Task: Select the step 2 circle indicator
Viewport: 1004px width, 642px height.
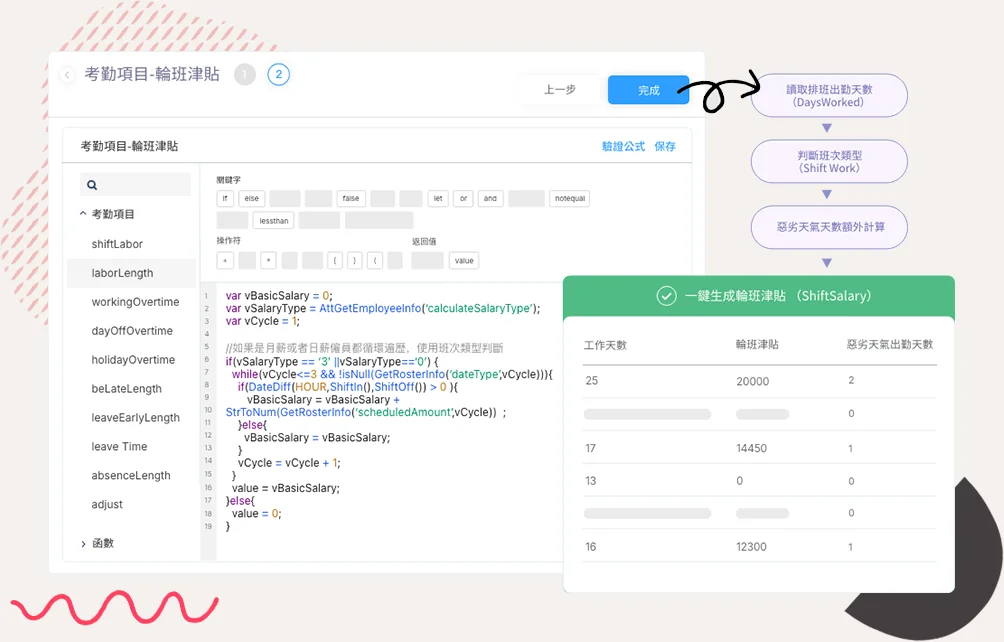Action: coord(278,74)
